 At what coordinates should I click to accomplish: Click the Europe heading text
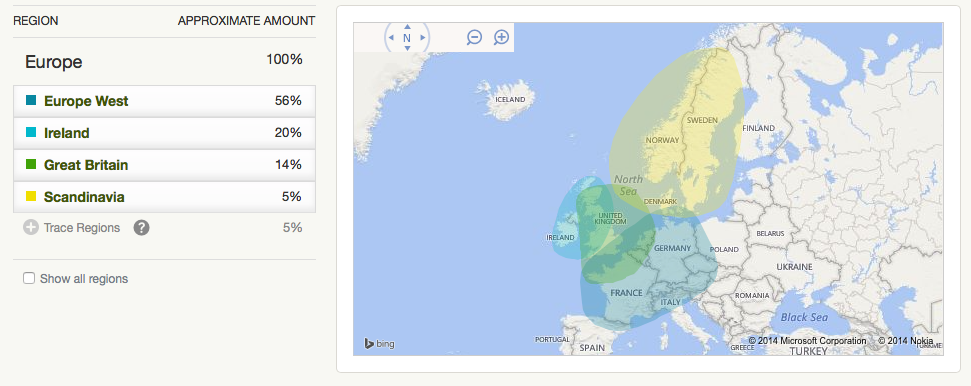53,62
